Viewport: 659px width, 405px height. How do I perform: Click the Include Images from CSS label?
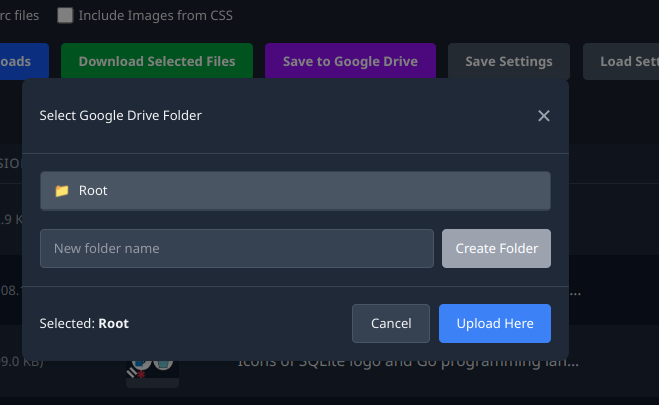point(155,15)
